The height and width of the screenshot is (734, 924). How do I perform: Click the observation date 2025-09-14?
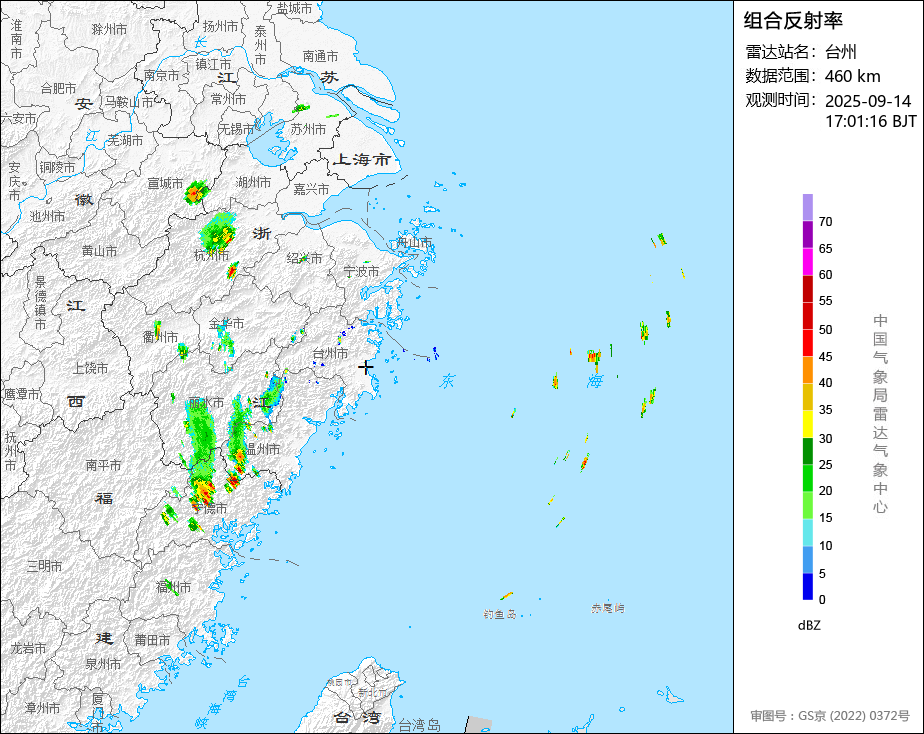coord(867,101)
